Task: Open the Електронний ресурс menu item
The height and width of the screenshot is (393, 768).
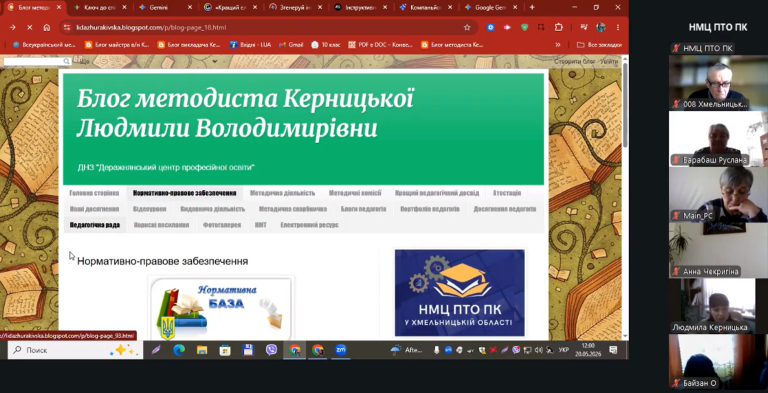Action: pyautogui.click(x=309, y=225)
